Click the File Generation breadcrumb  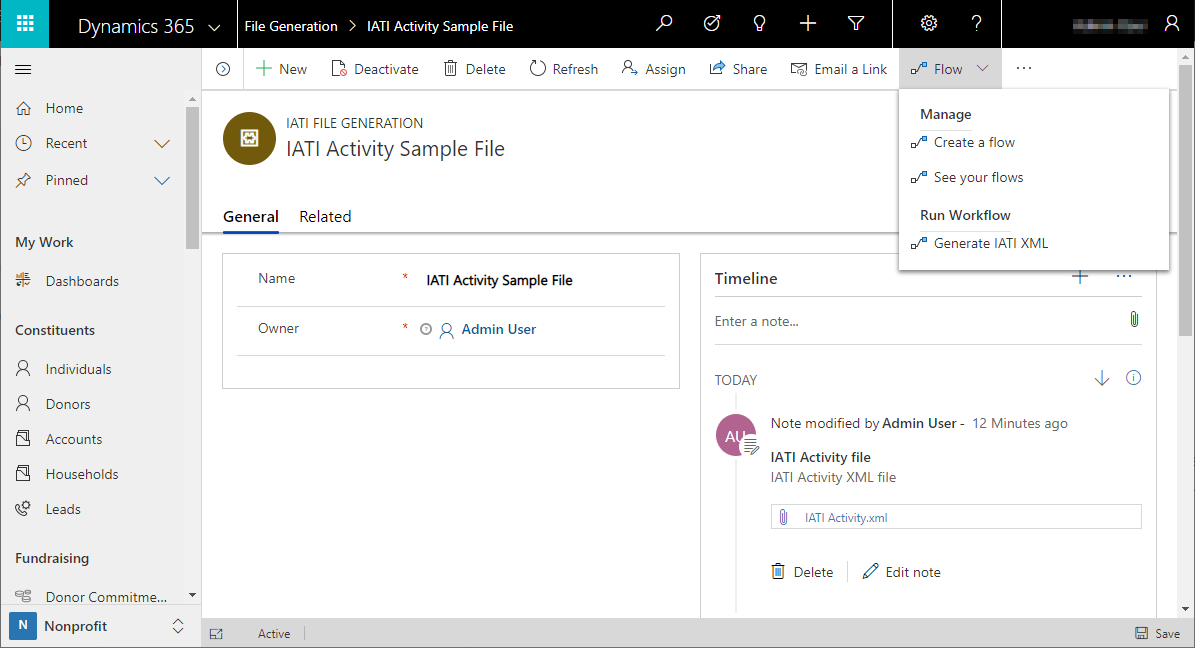click(x=290, y=26)
